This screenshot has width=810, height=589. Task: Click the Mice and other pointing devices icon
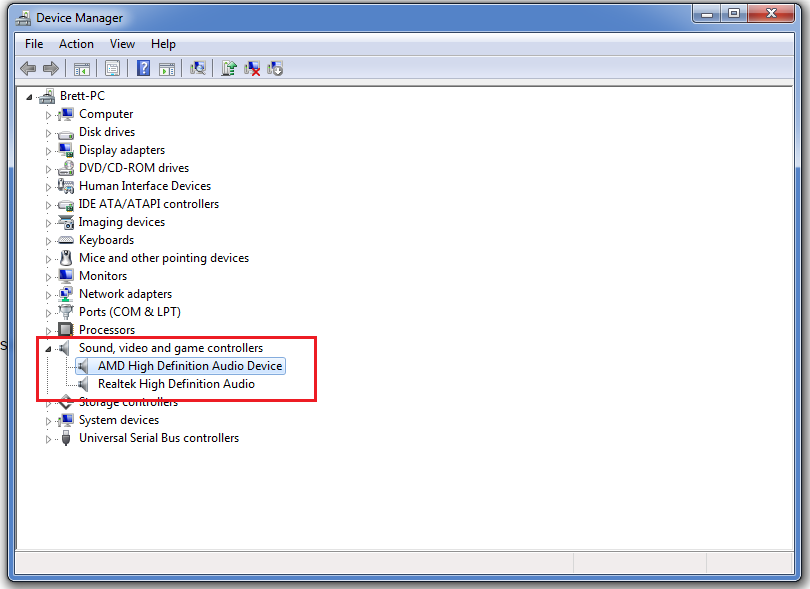66,258
